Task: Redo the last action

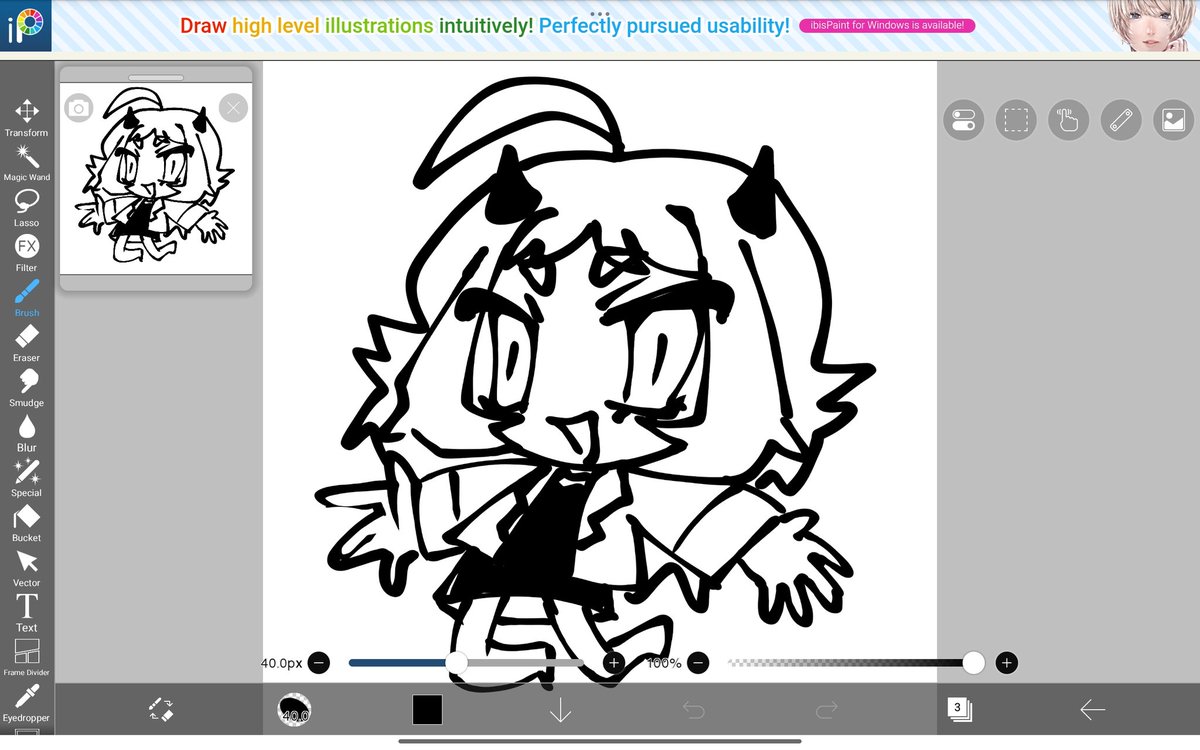Action: tap(826, 709)
